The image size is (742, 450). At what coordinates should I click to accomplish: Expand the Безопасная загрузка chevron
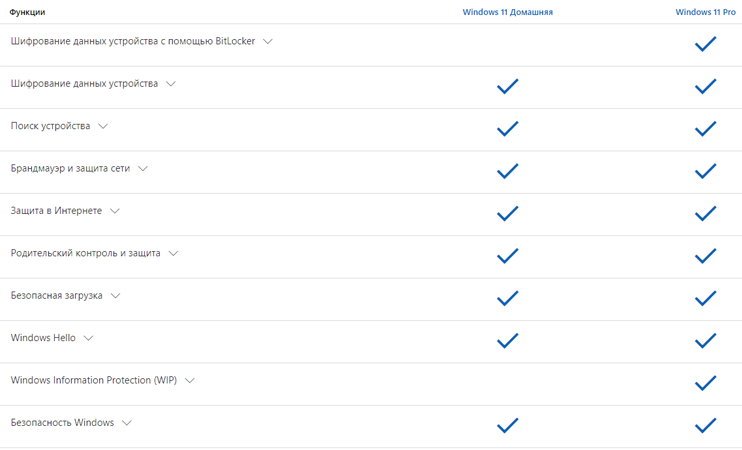pyautogui.click(x=115, y=296)
